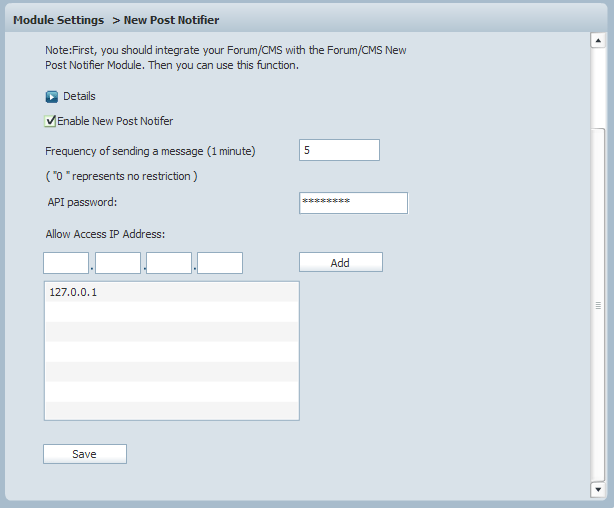Click New Post Notifier breadcrumb title
The height and width of the screenshot is (508, 614).
(171, 20)
